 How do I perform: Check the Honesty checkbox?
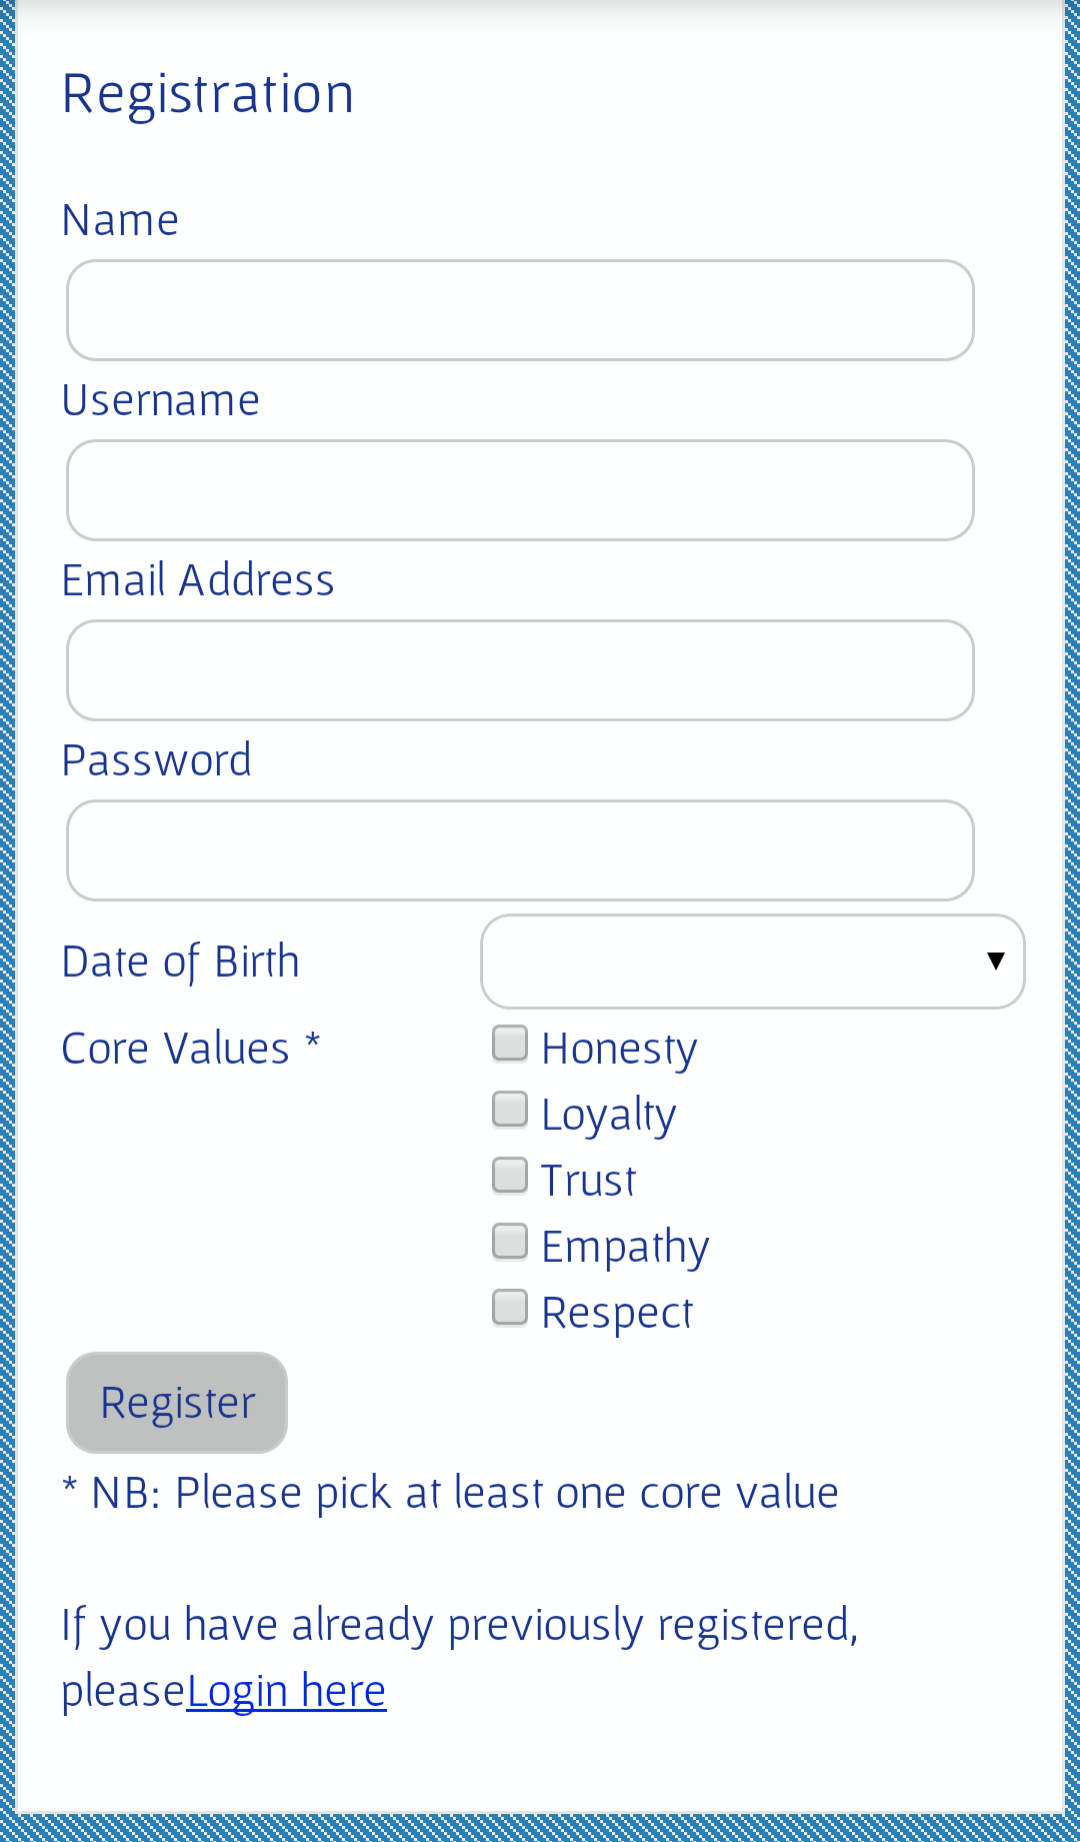pyautogui.click(x=510, y=1043)
